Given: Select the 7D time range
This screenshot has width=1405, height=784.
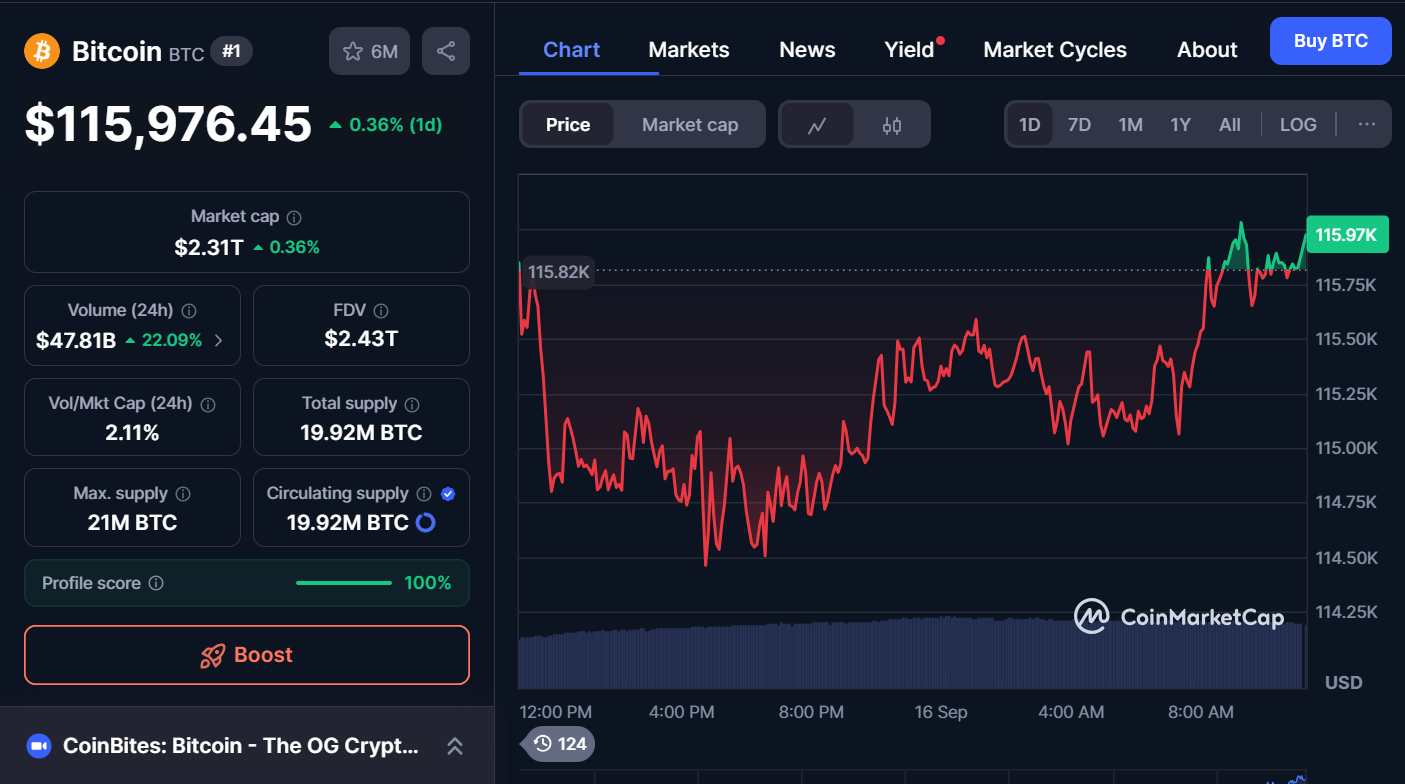Looking at the screenshot, I should (1080, 125).
